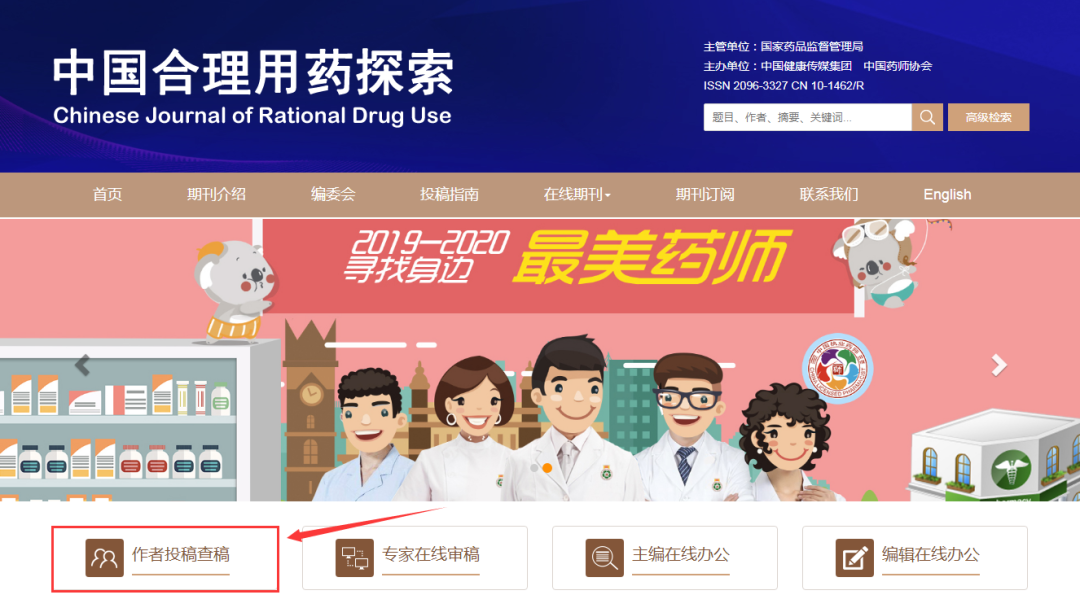
Task: Click the 作者投稿查稿 people icon
Action: coord(105,558)
